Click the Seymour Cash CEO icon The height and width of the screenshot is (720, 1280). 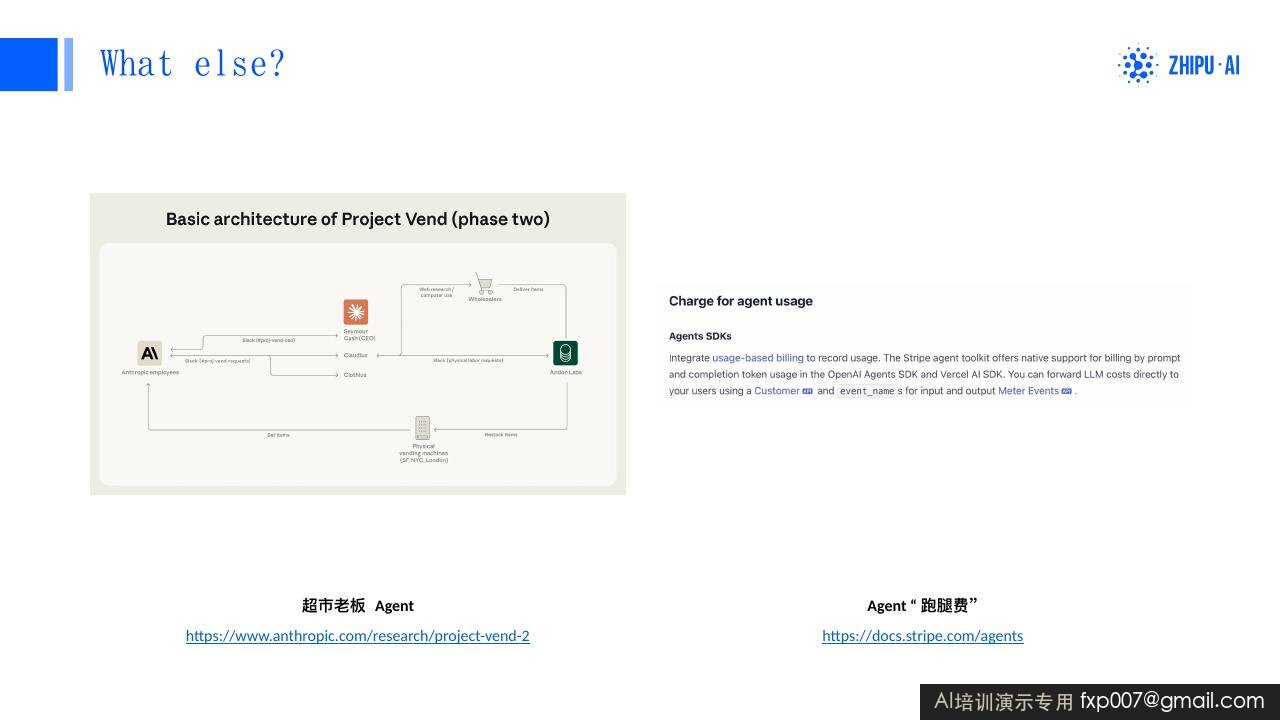pos(355,312)
